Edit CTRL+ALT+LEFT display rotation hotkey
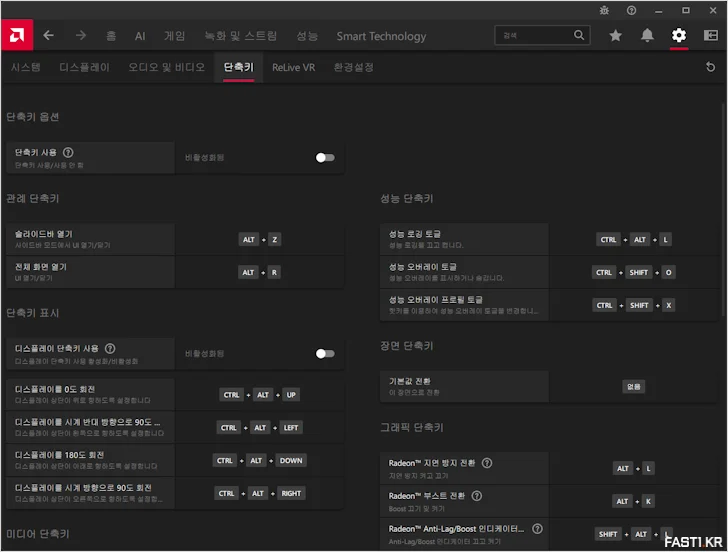 point(260,428)
